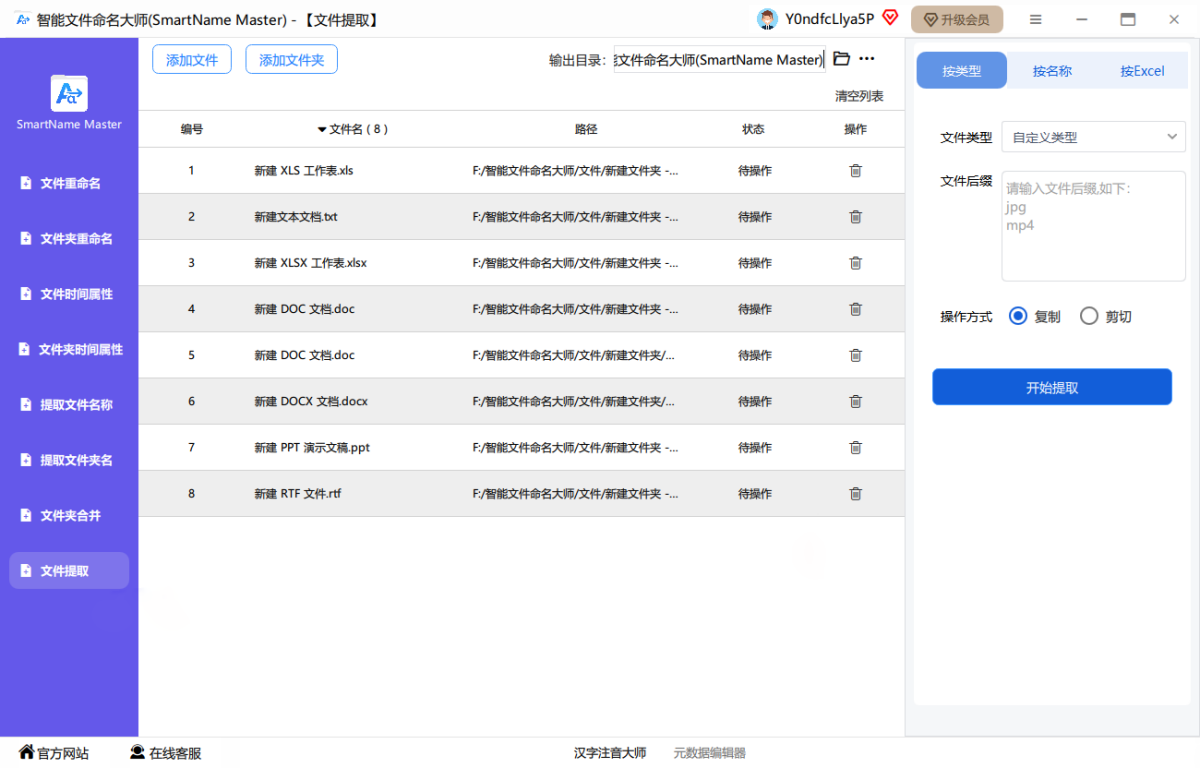Switch to the 按名称 tab
Image resolution: width=1200 pixels, height=768 pixels.
tap(1052, 71)
